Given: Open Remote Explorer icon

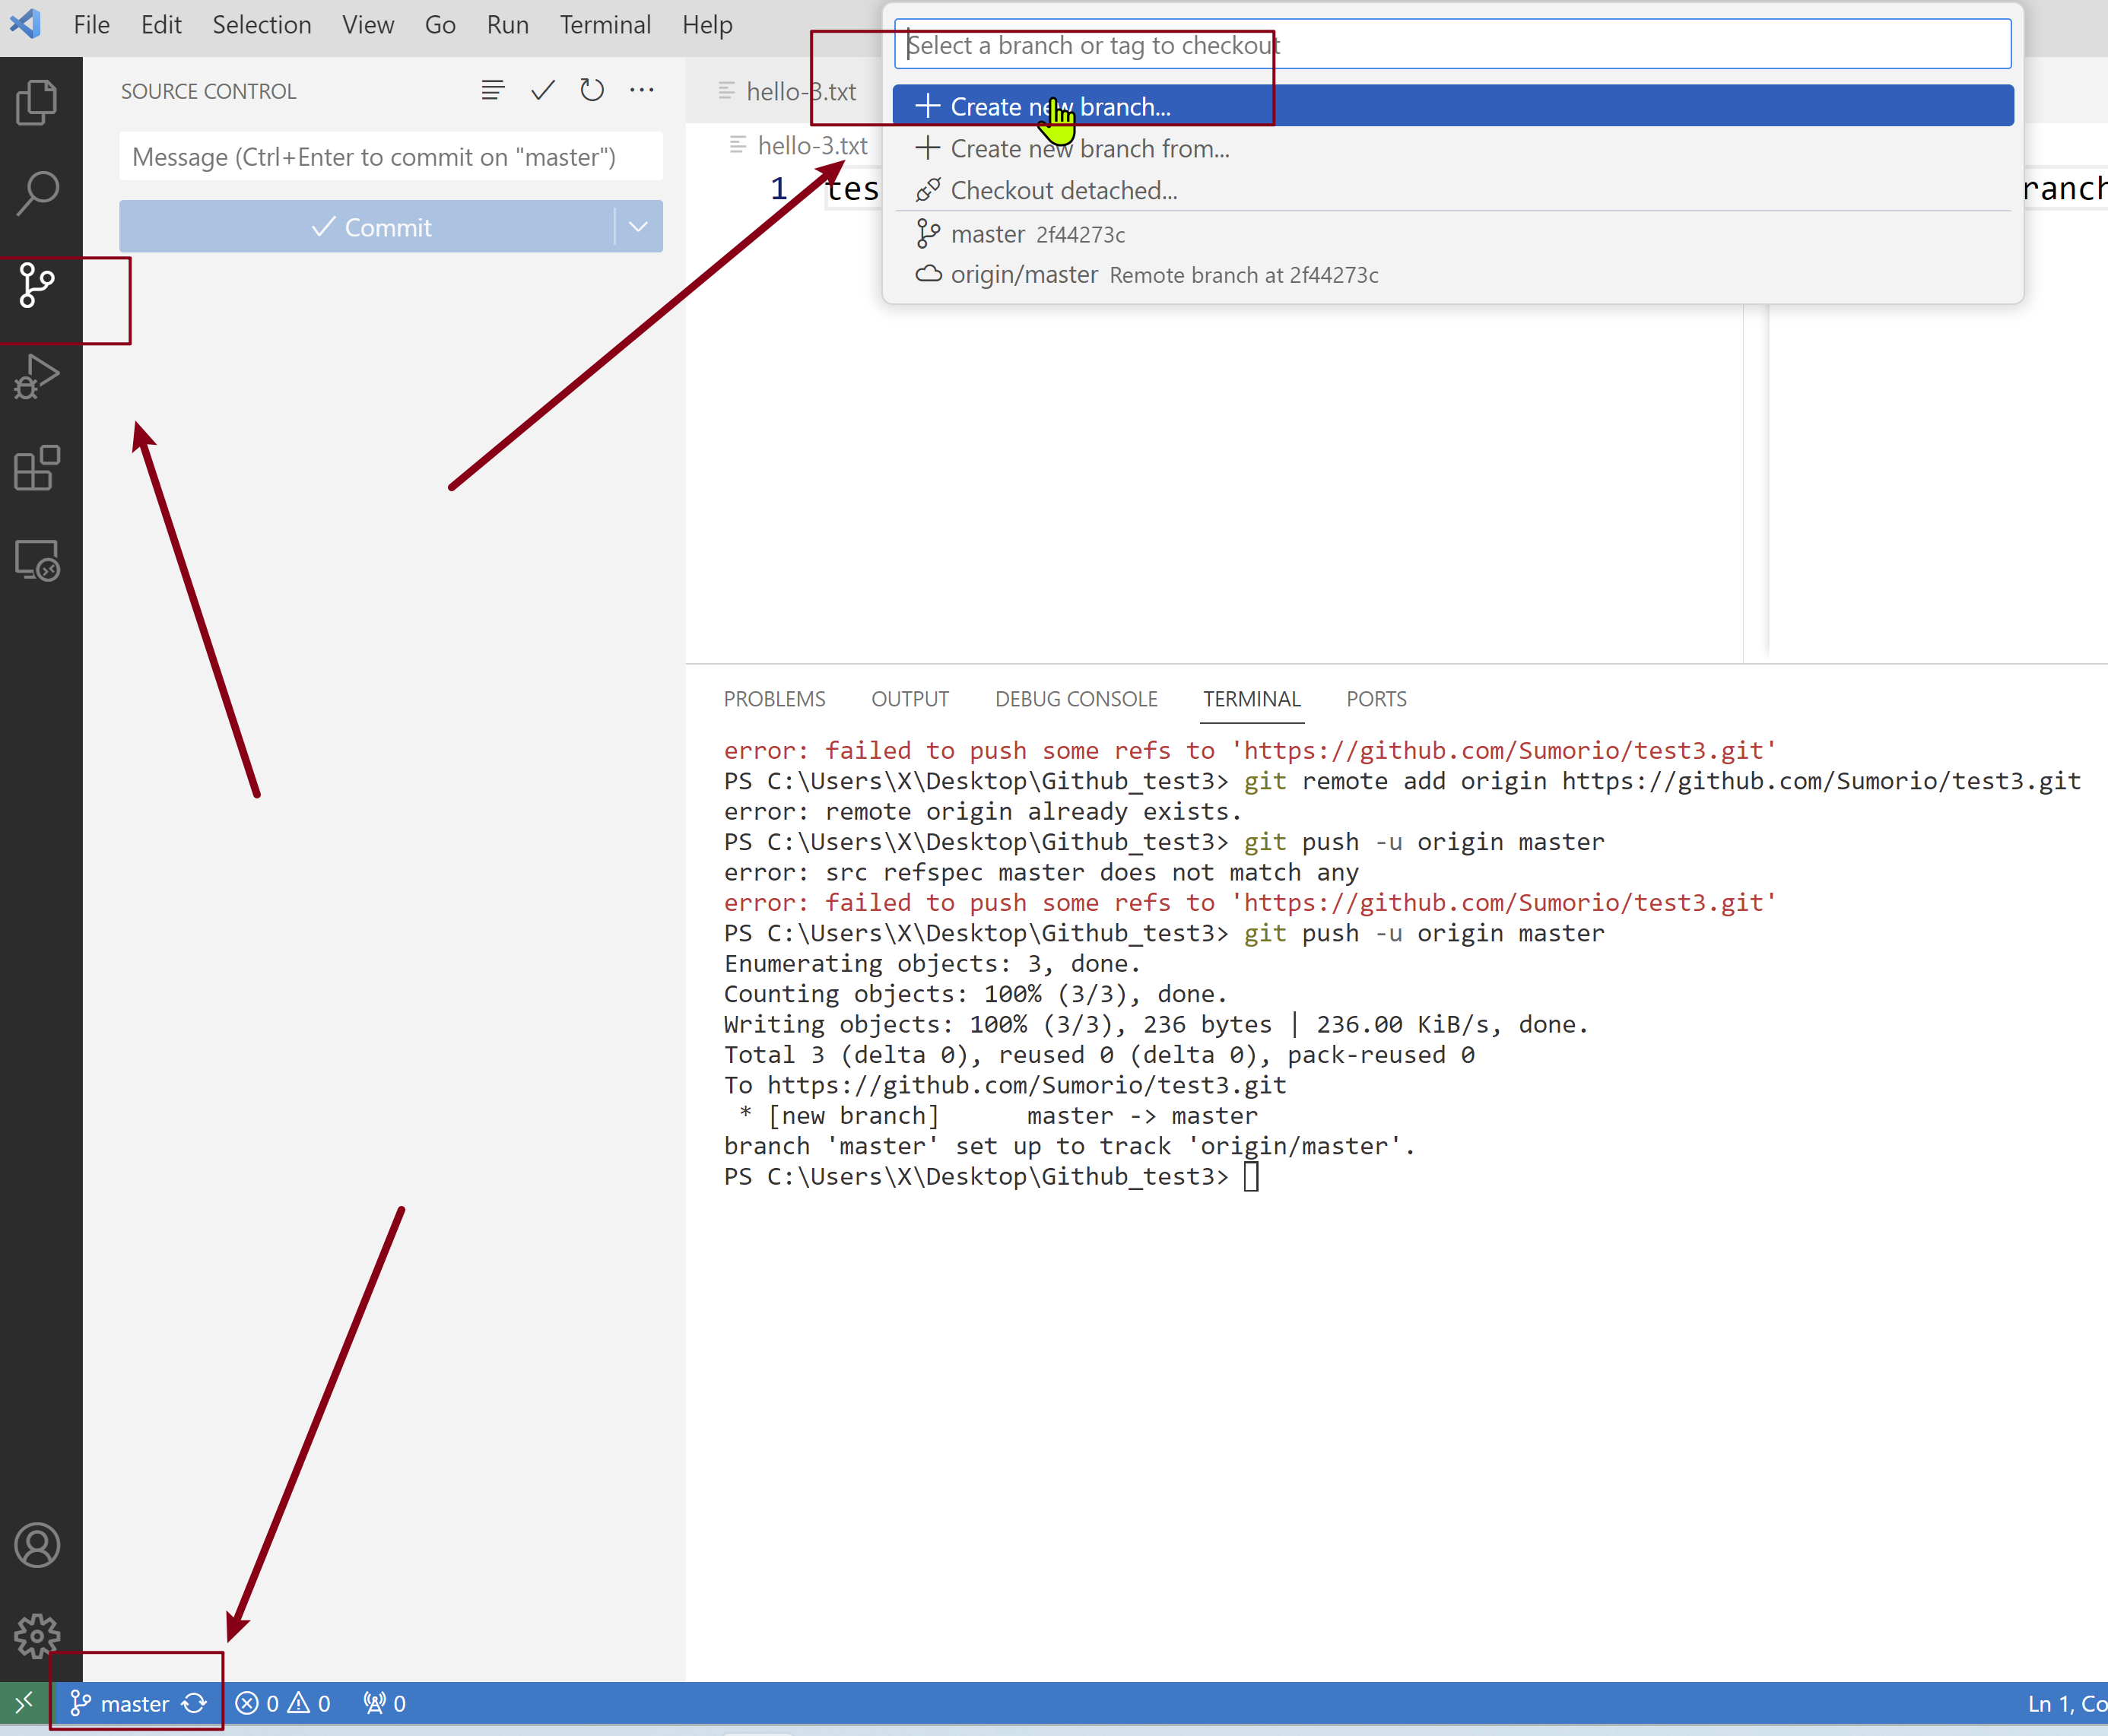Looking at the screenshot, I should [x=37, y=560].
